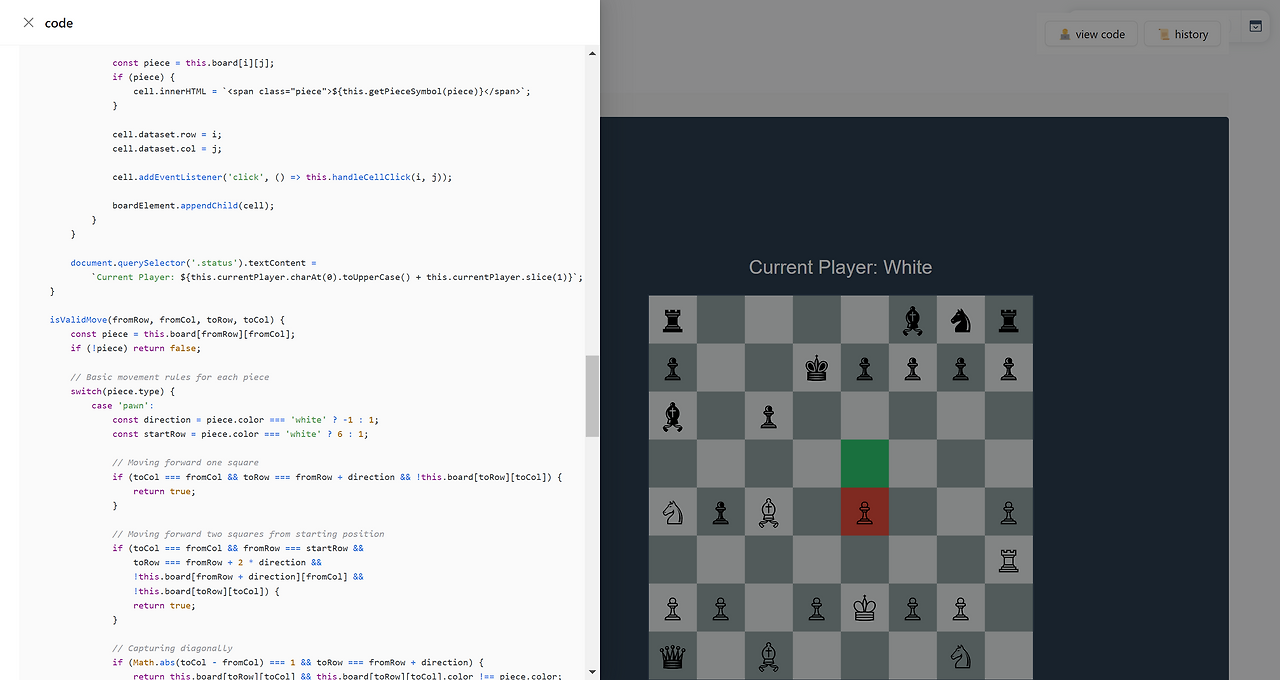Select the black rook on h8
The width and height of the screenshot is (1280, 680).
[1009, 320]
